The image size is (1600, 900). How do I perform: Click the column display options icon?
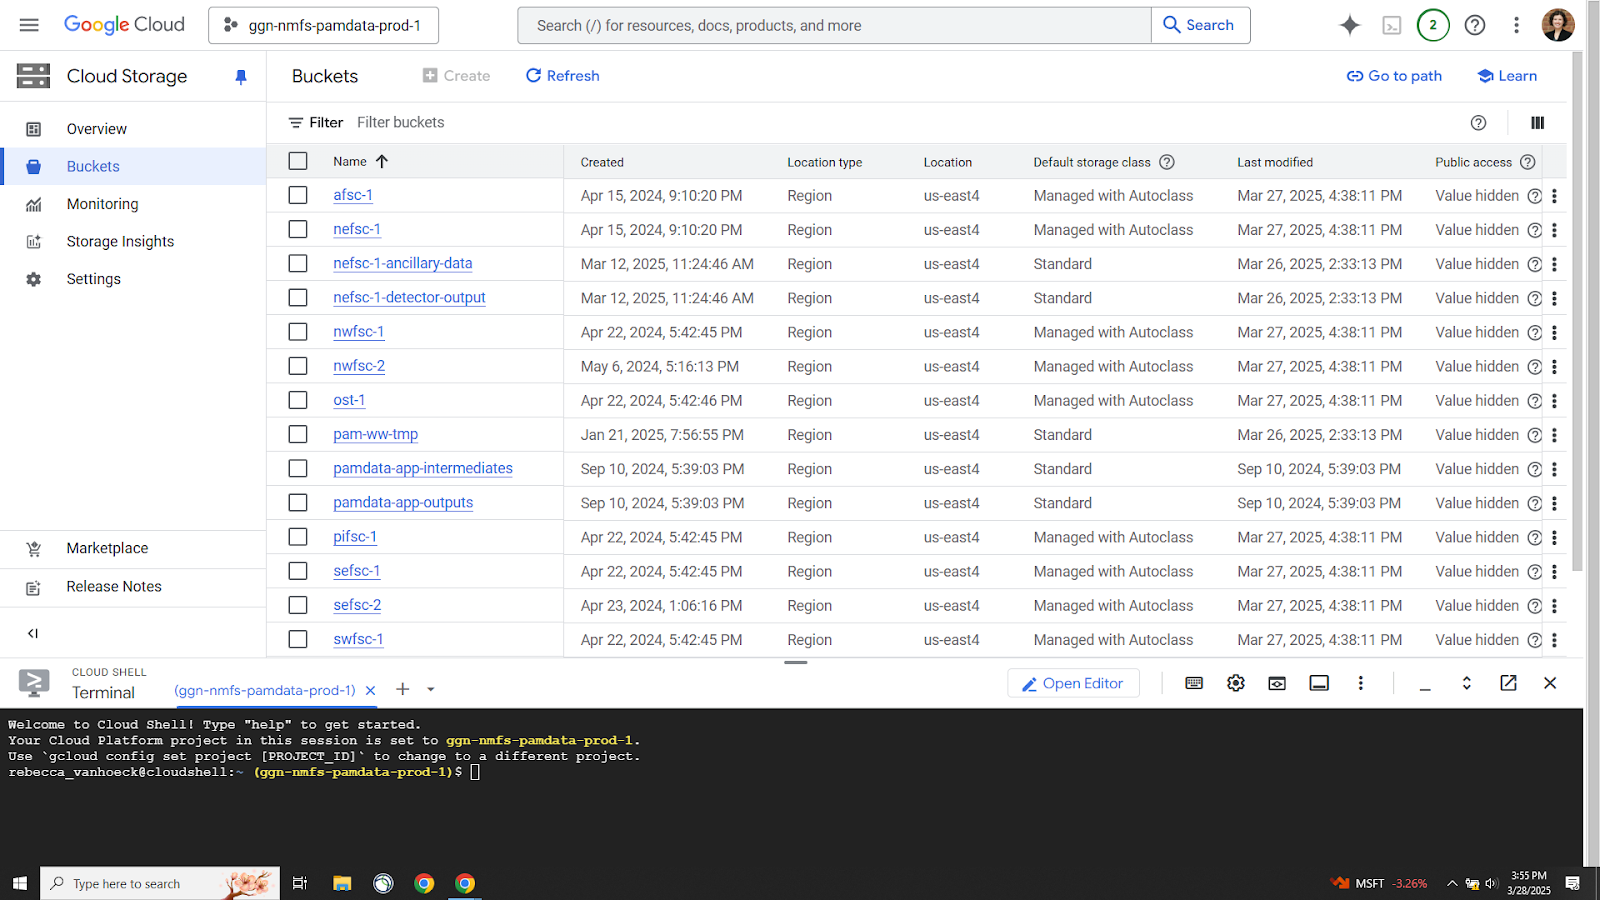1537,123
